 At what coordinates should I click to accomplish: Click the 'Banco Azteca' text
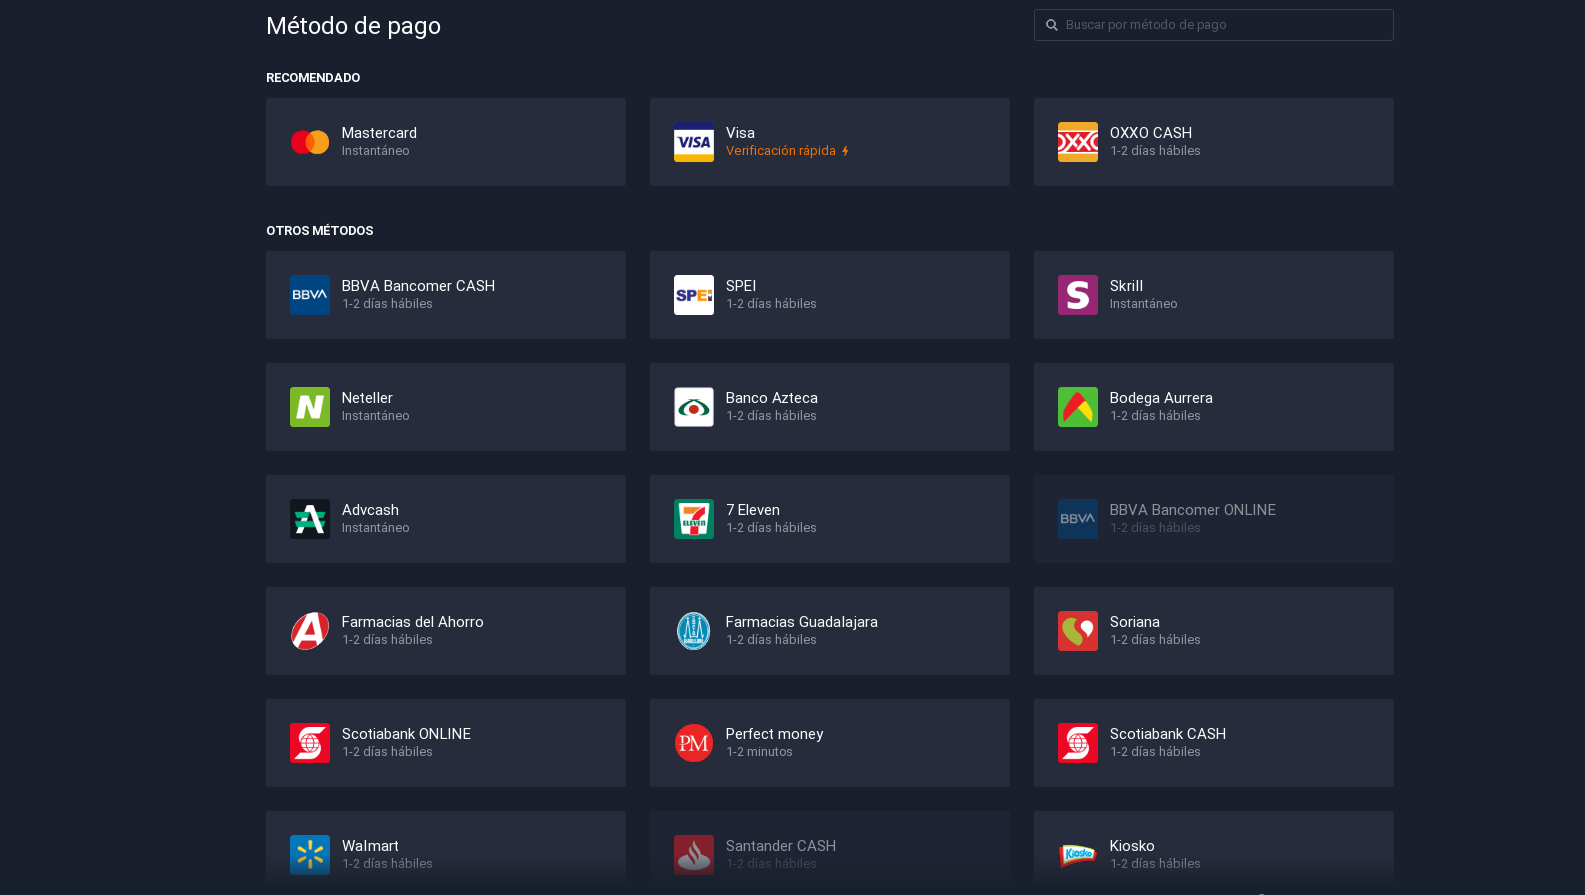click(772, 398)
